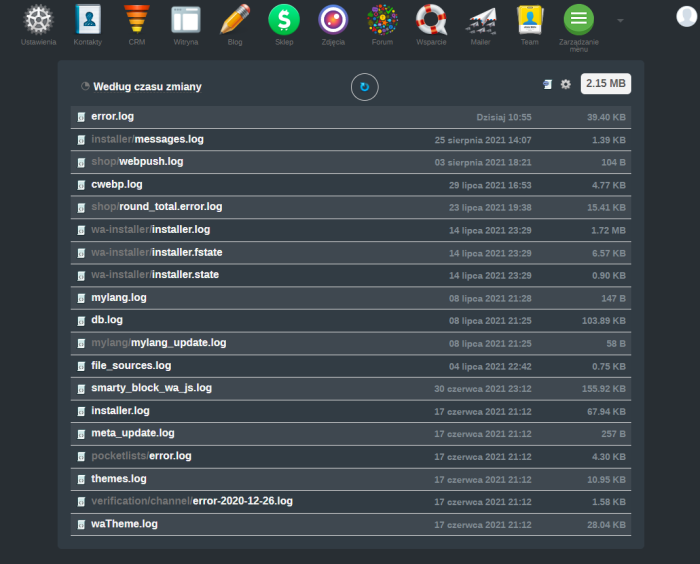This screenshot has height=564, width=700.
Task: Open the Blog pencil app
Action: coord(235,20)
